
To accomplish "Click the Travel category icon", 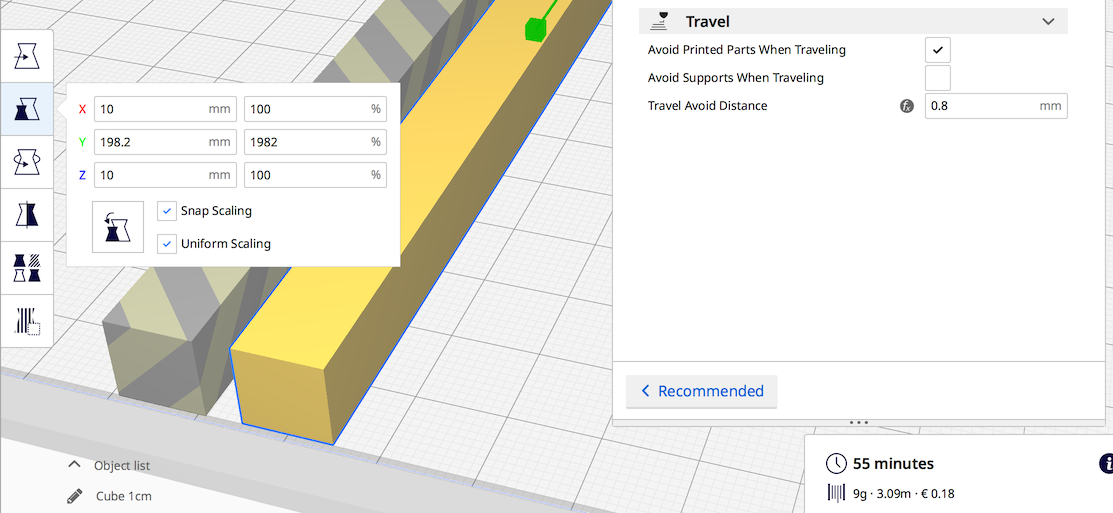I will point(661,21).
